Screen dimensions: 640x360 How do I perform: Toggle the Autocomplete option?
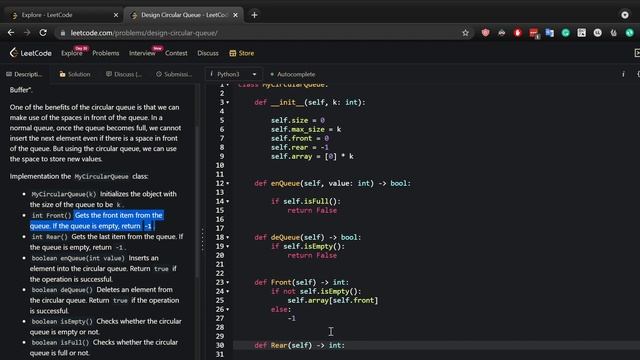coord(293,74)
